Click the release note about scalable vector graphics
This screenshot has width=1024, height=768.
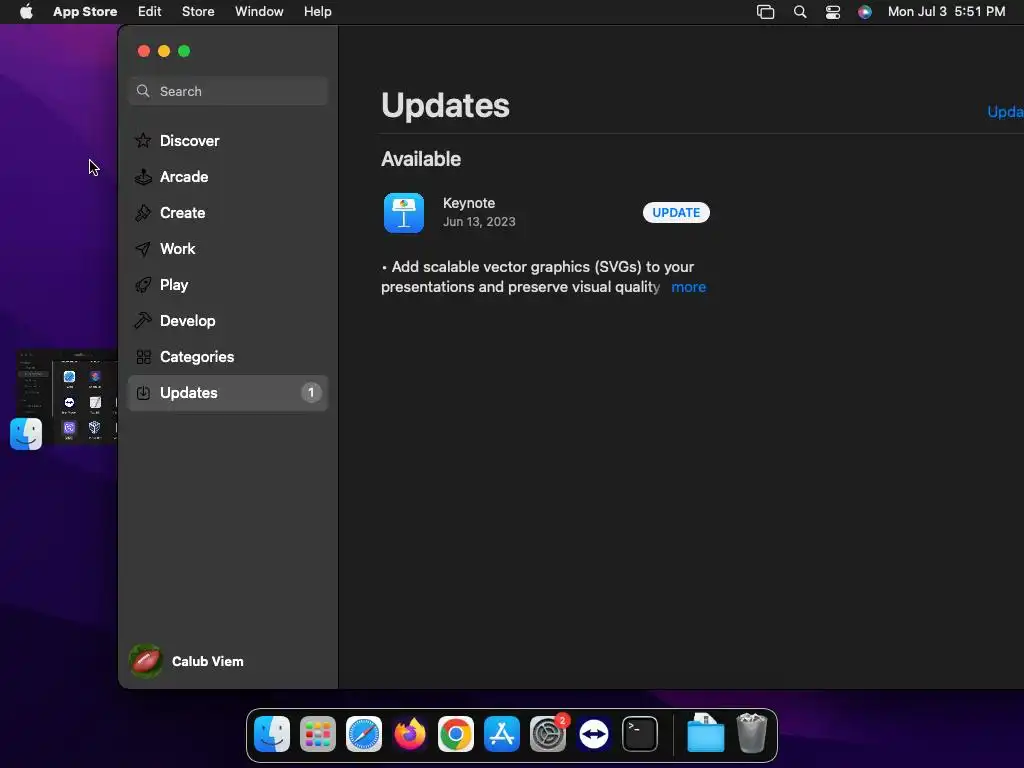pos(537,277)
